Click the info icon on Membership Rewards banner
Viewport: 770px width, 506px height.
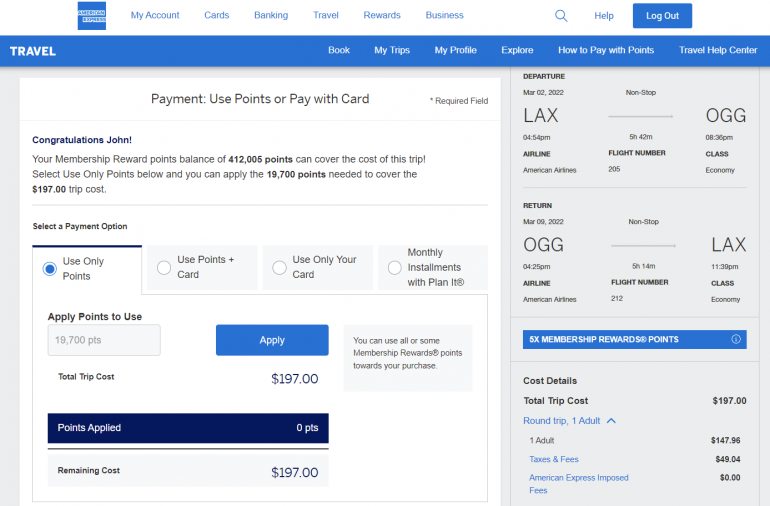736,339
